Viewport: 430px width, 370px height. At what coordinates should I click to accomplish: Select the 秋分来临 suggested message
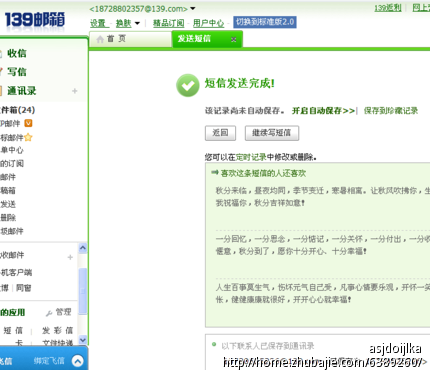pyautogui.click(x=322, y=196)
